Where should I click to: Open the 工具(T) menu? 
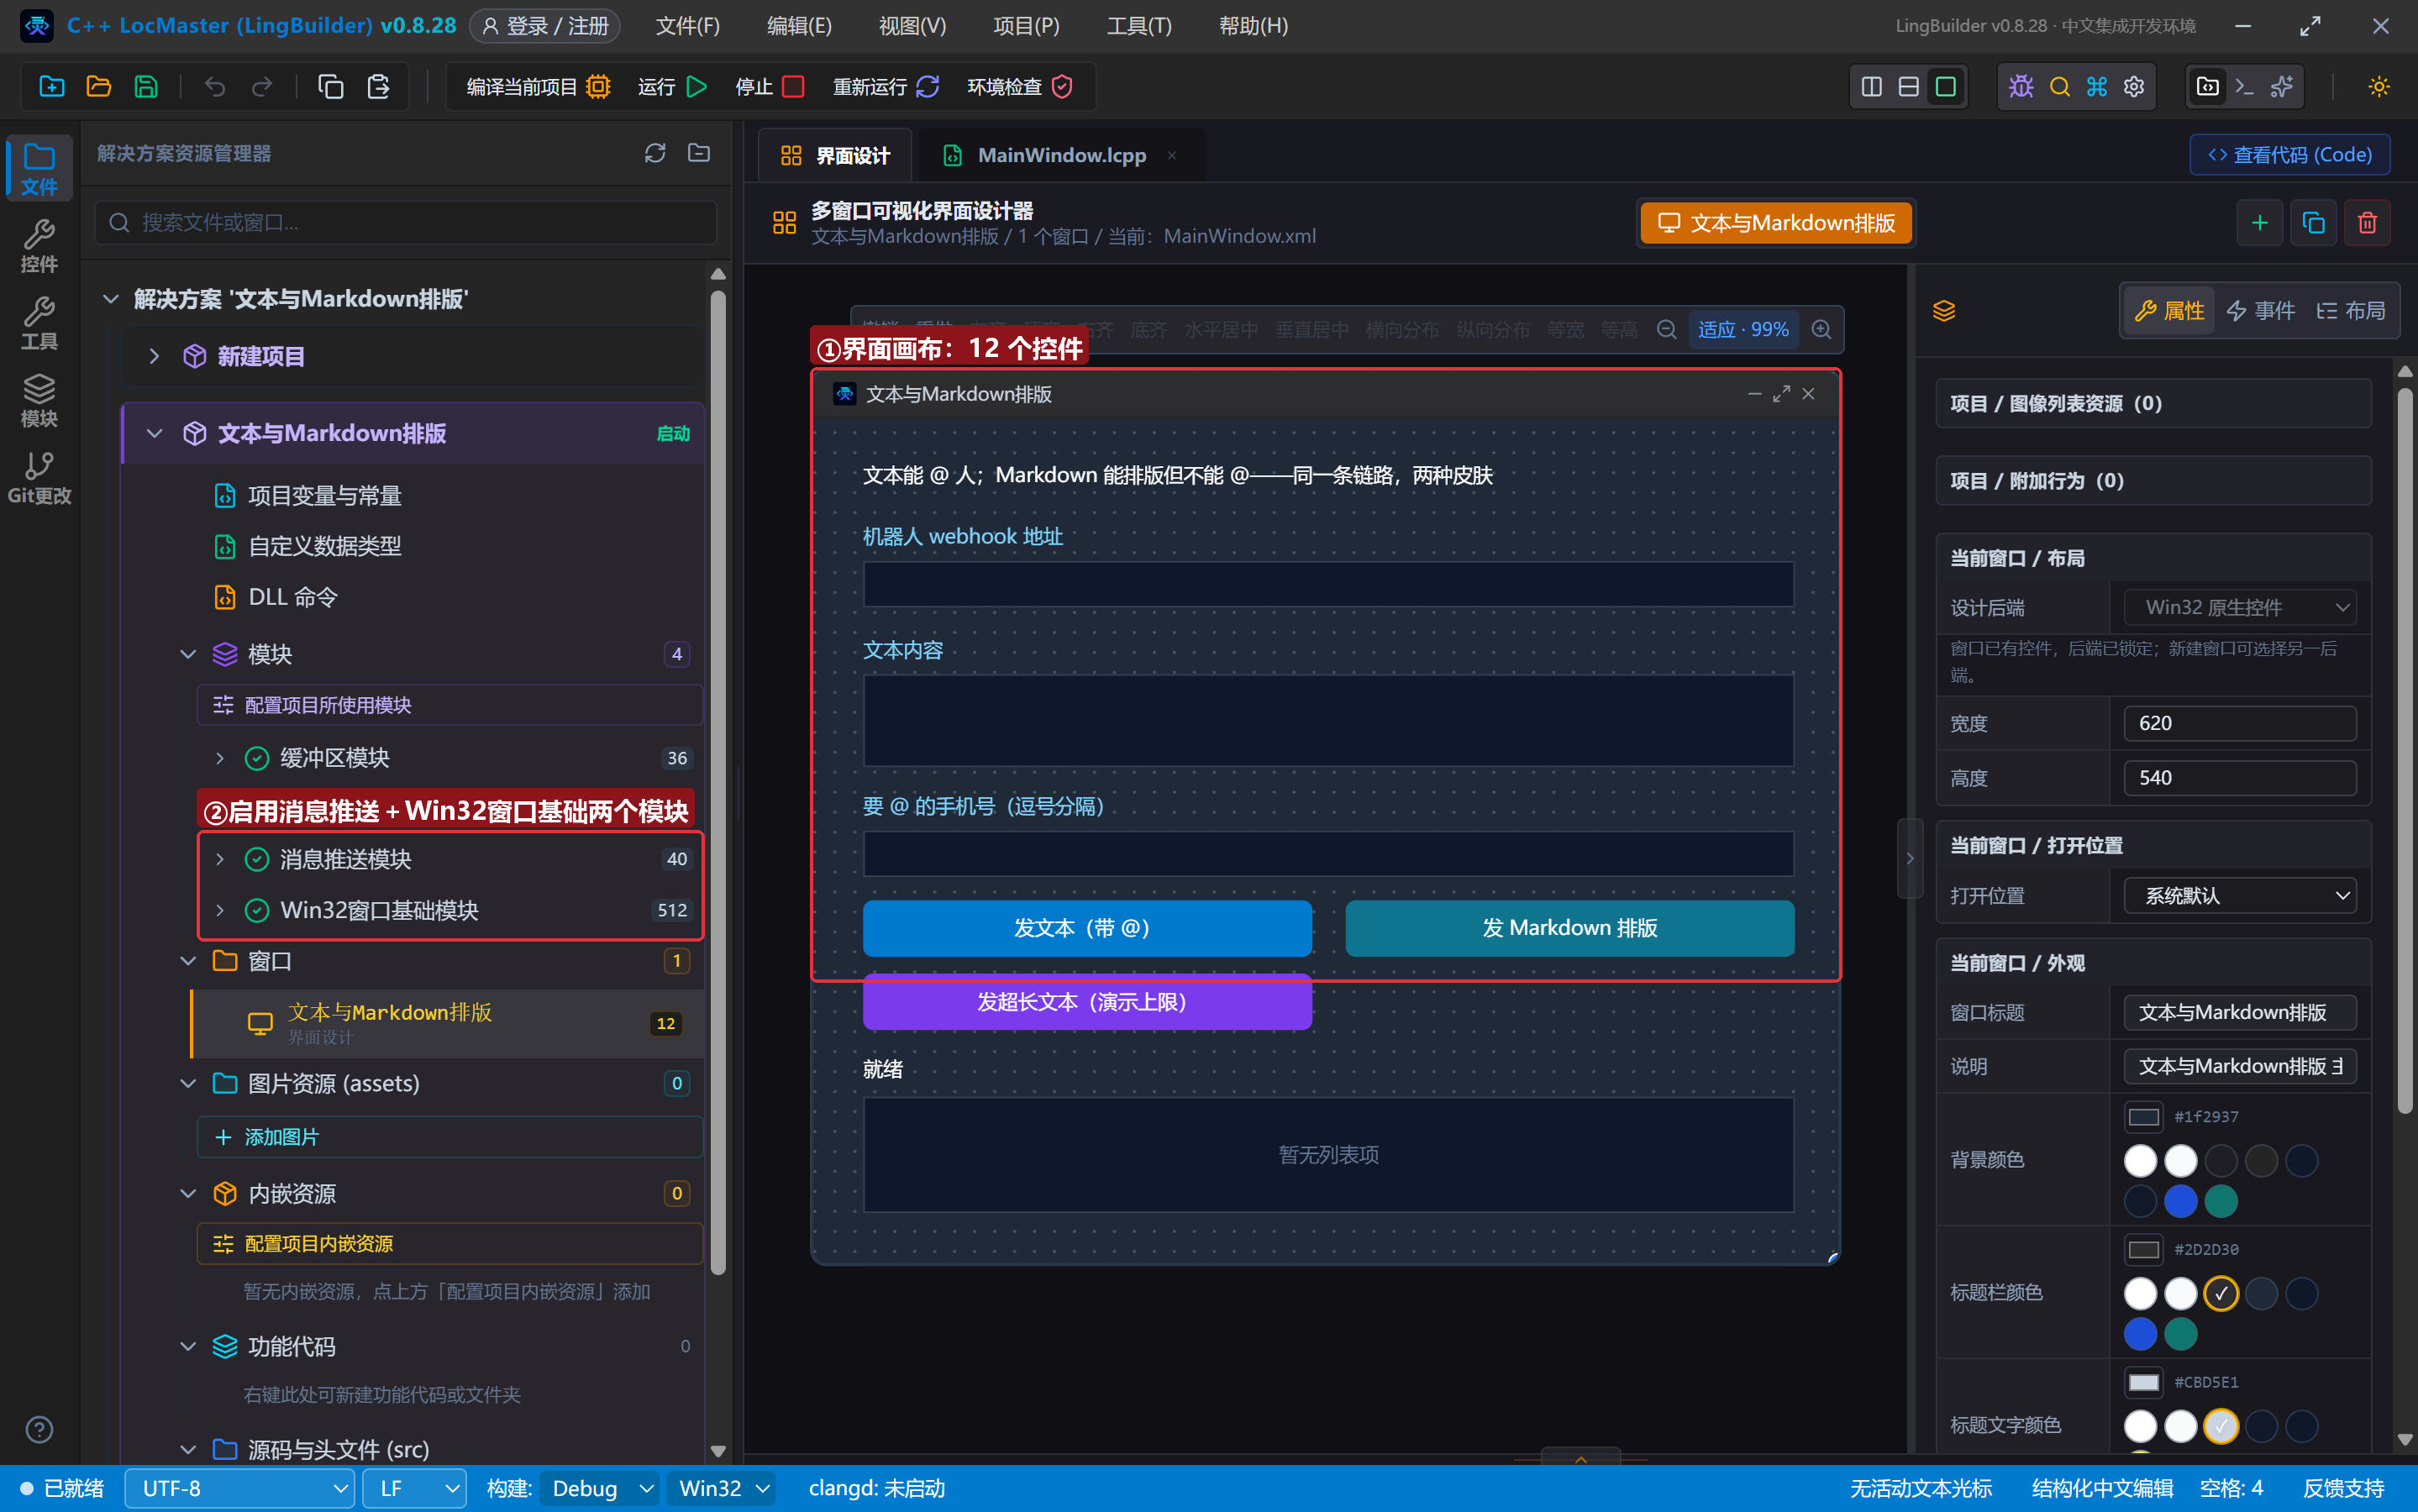tap(1138, 26)
